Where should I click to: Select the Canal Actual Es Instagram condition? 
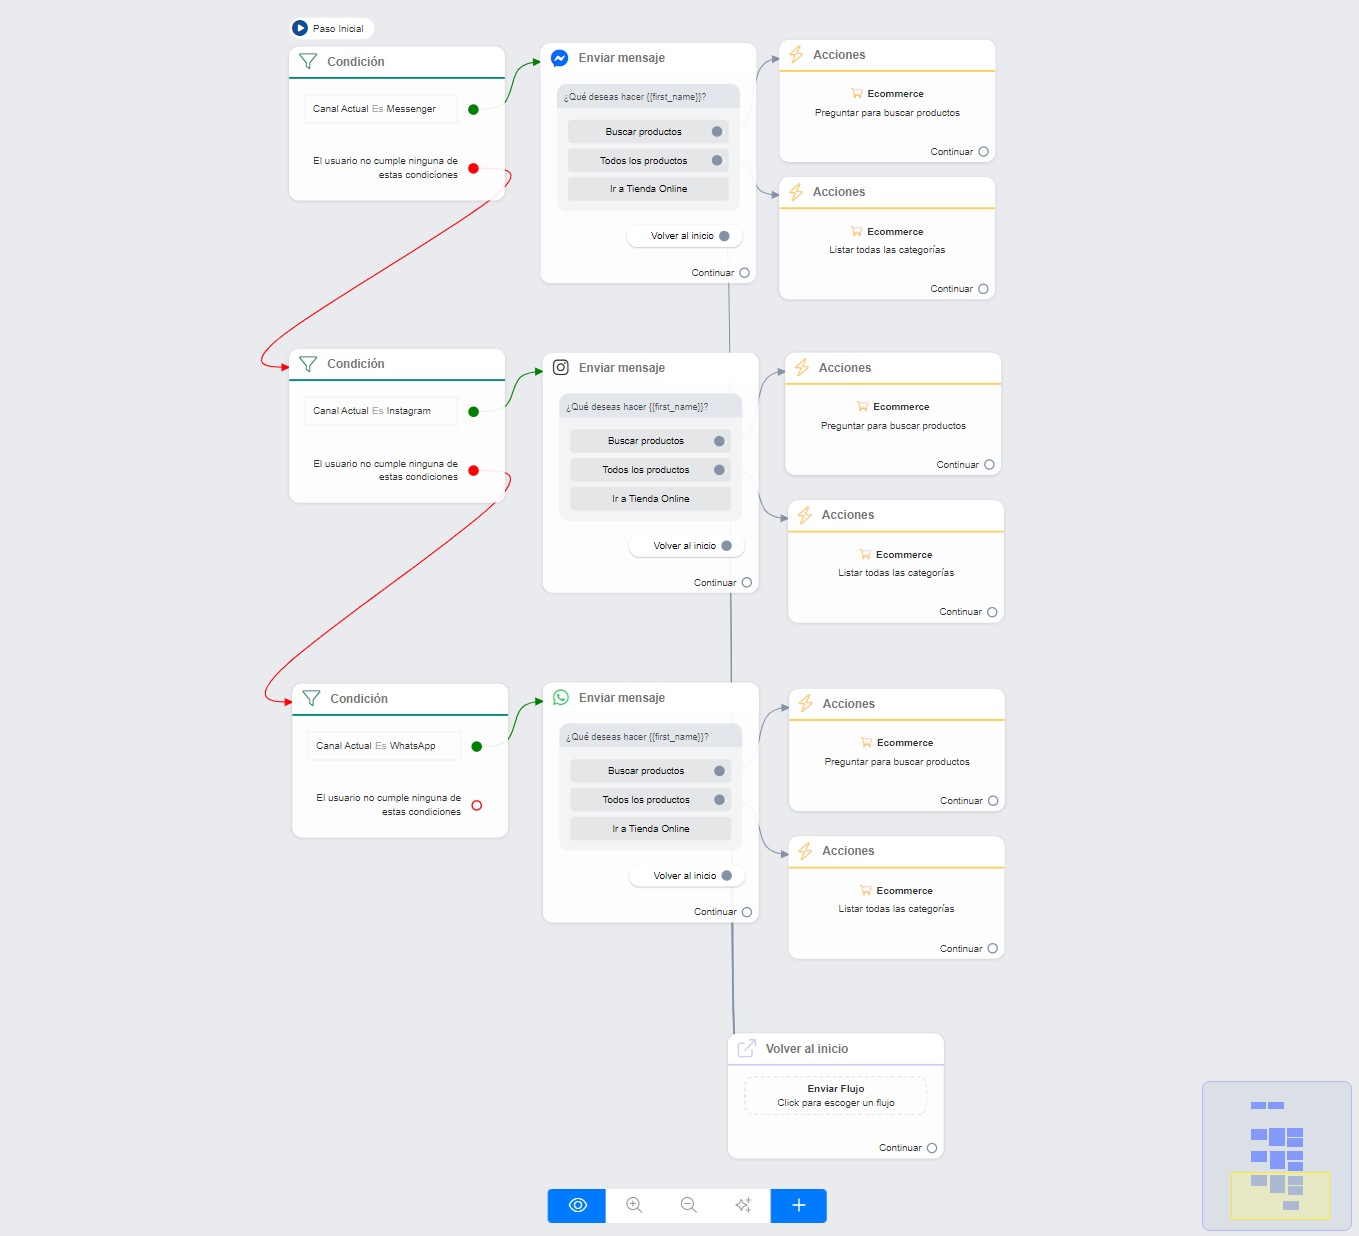(381, 411)
